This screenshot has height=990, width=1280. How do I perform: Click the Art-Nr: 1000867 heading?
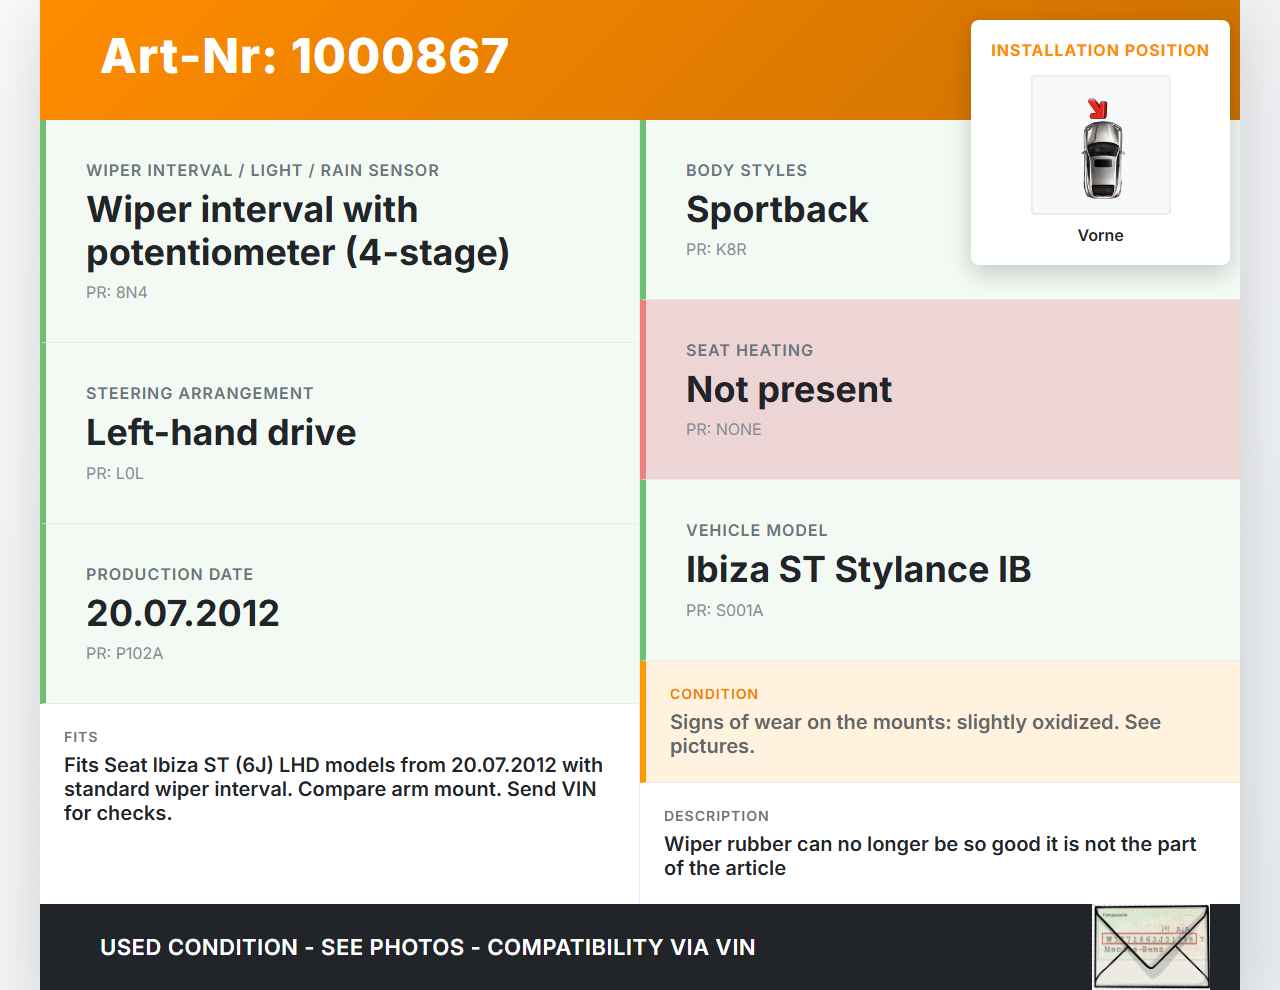pos(305,56)
